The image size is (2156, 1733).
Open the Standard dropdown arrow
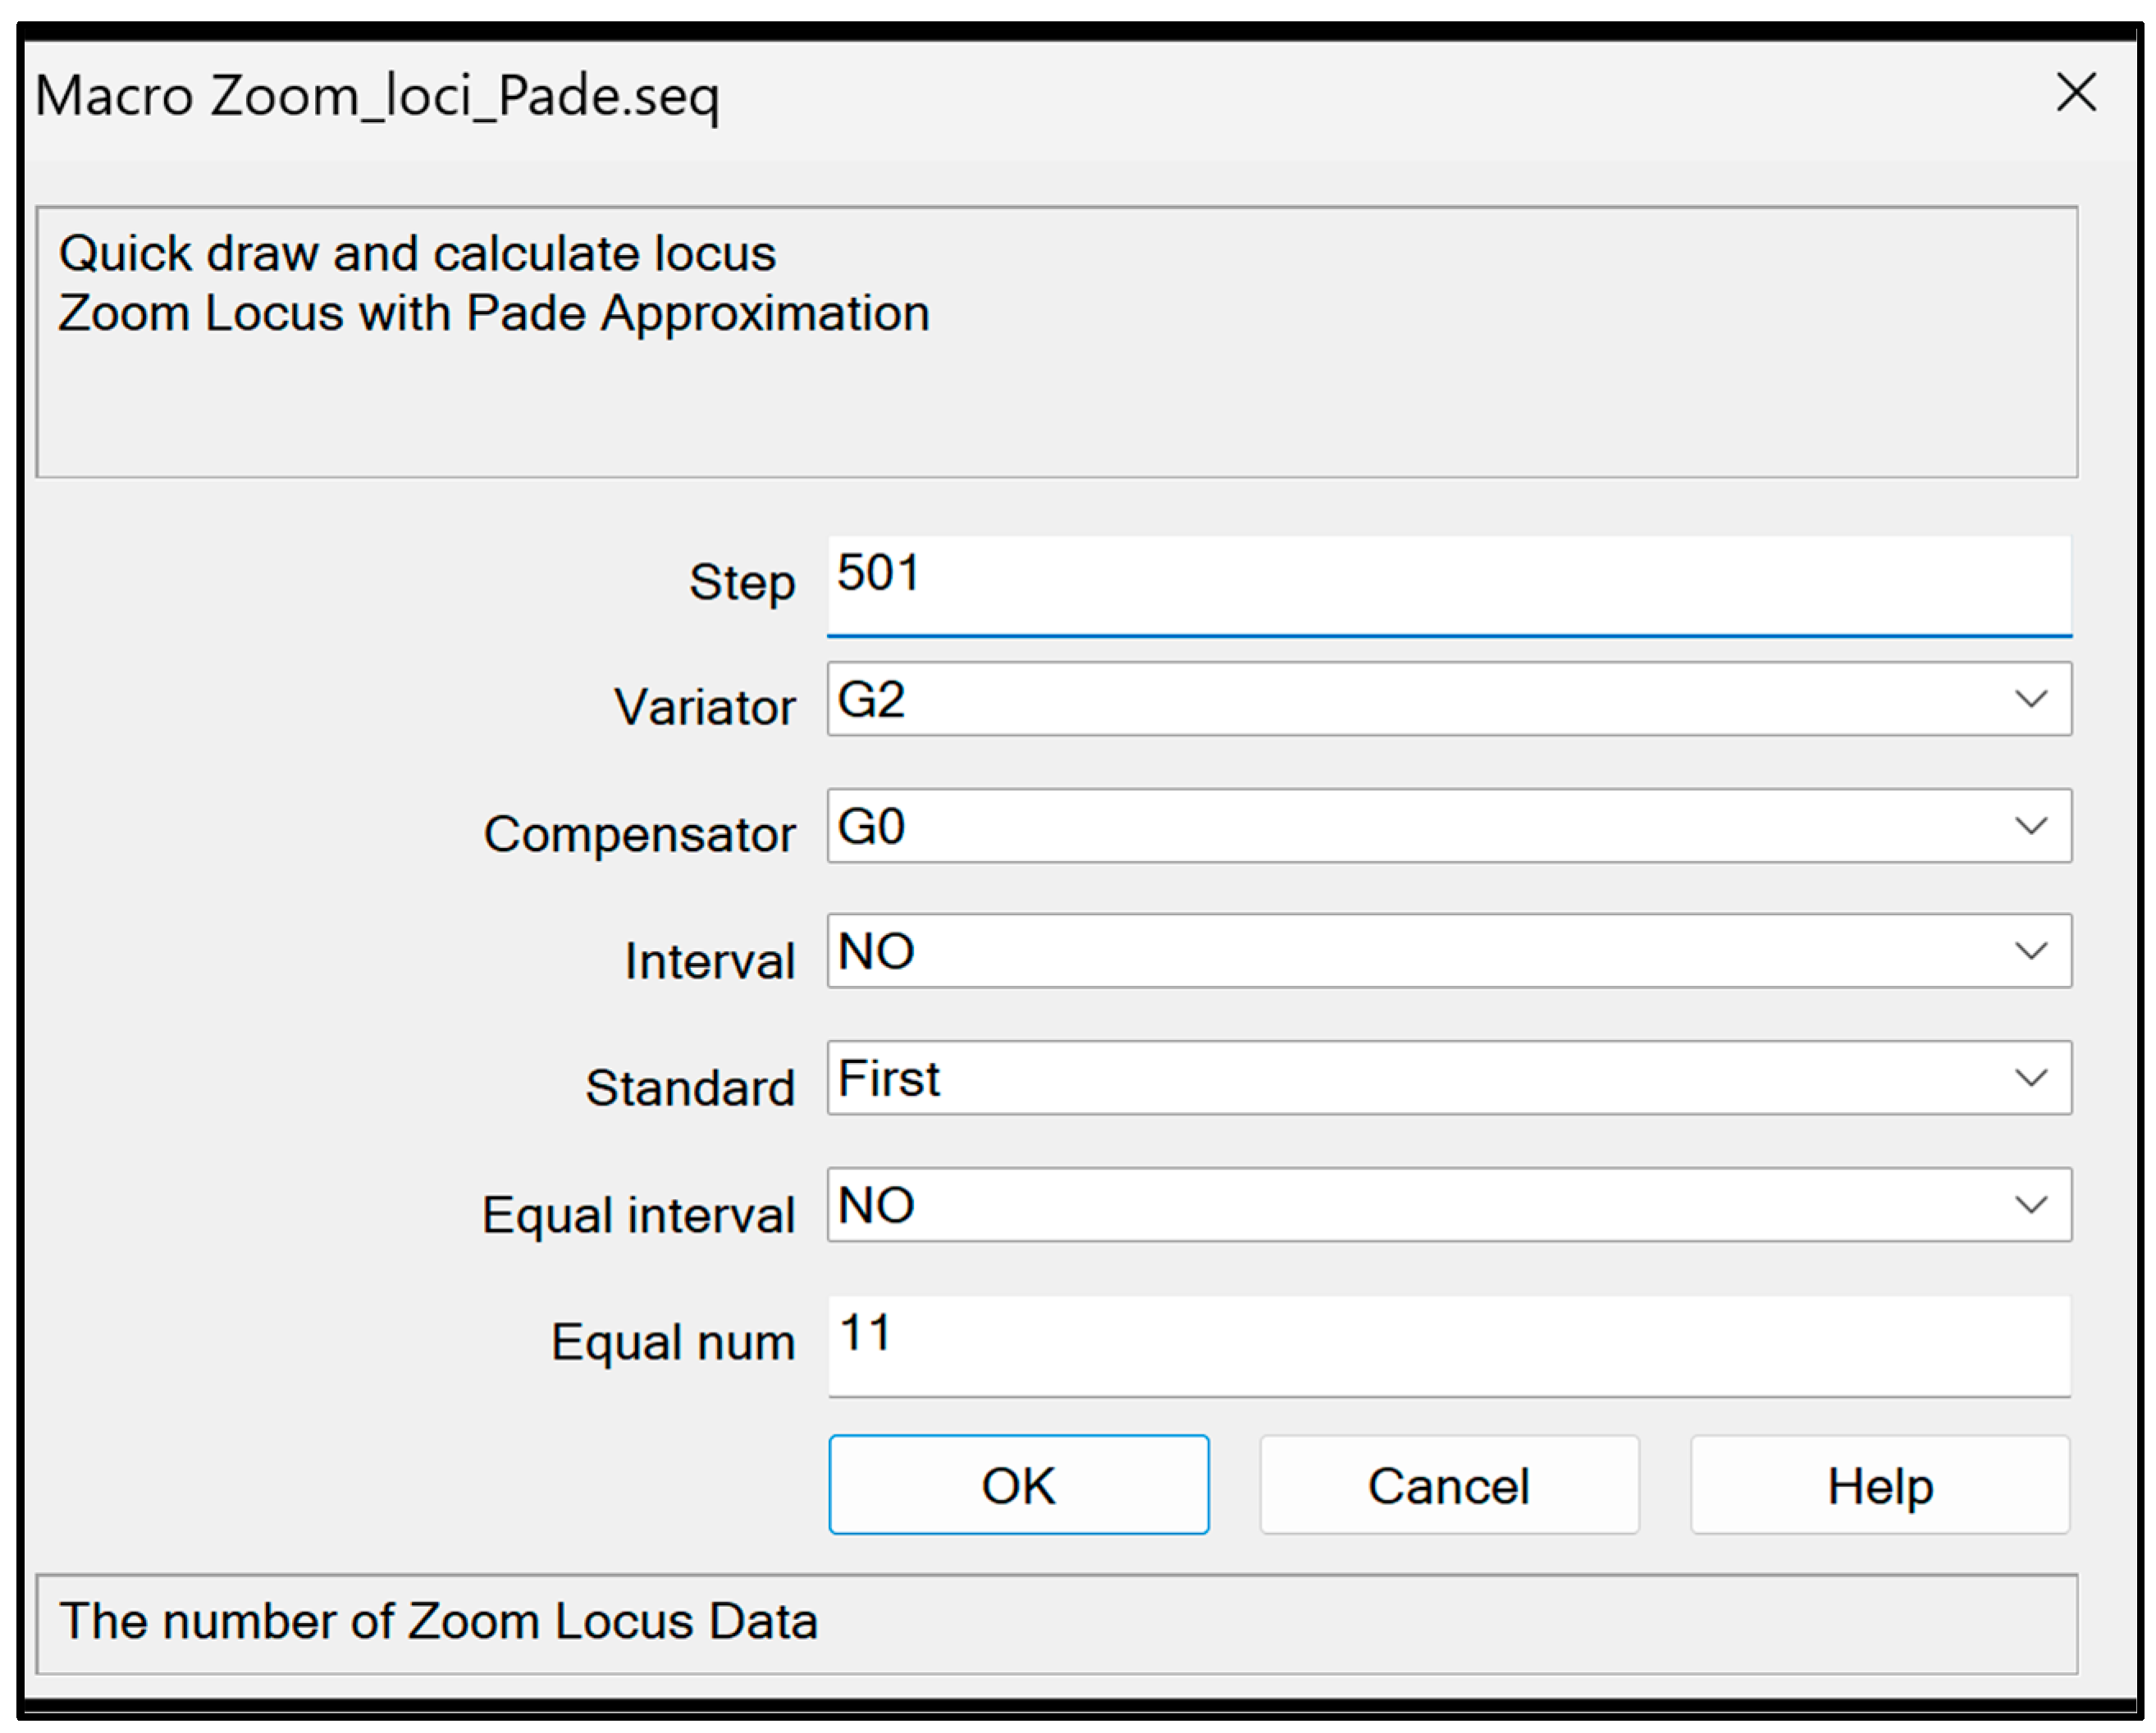coord(2030,1078)
